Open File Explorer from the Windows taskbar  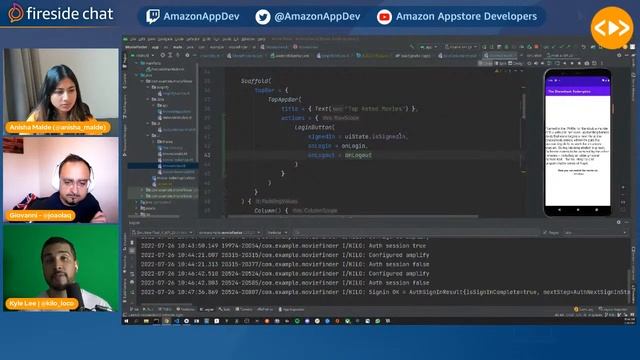pos(146,321)
